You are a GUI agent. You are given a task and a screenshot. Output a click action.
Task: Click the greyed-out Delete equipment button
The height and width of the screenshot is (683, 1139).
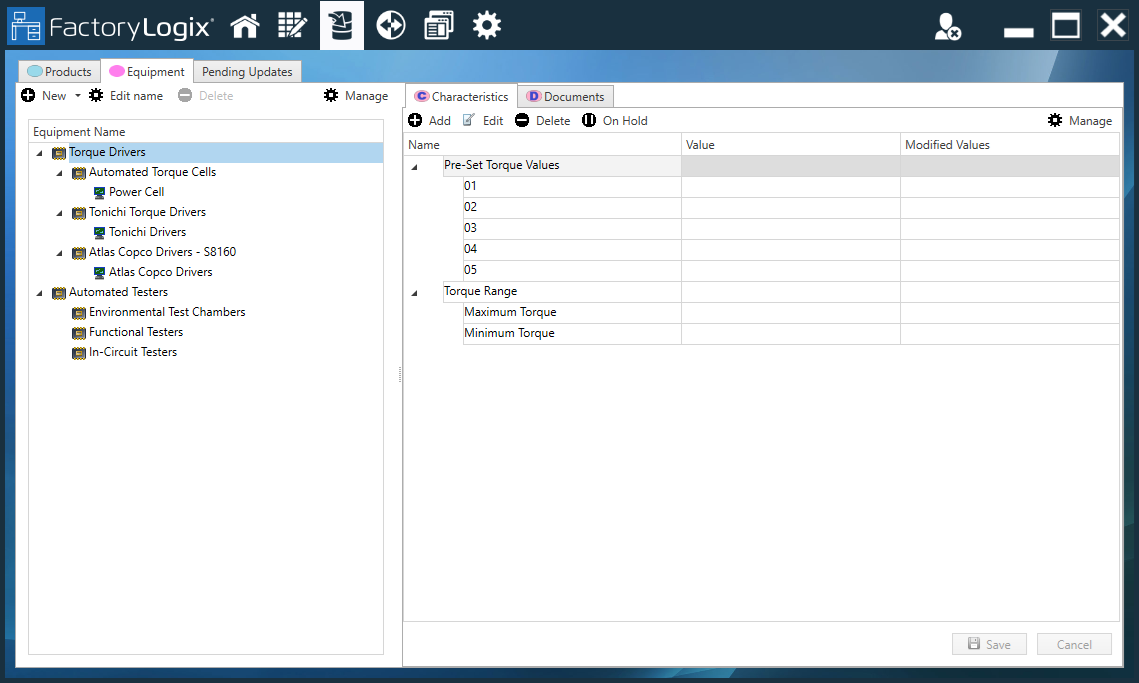(206, 95)
